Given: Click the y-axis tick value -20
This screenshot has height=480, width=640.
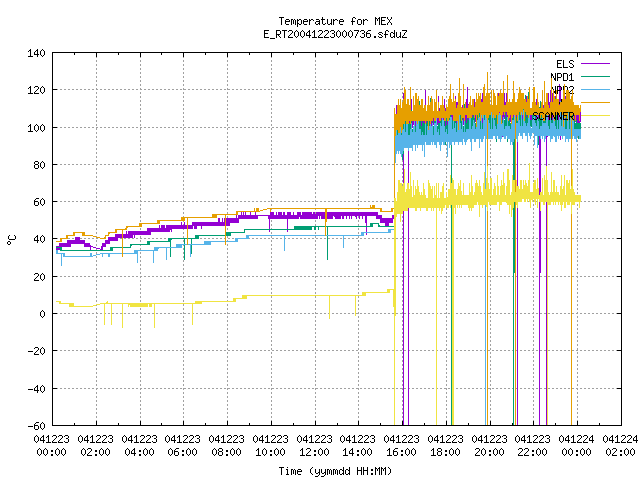Looking at the screenshot, I should pyautogui.click(x=36, y=351).
